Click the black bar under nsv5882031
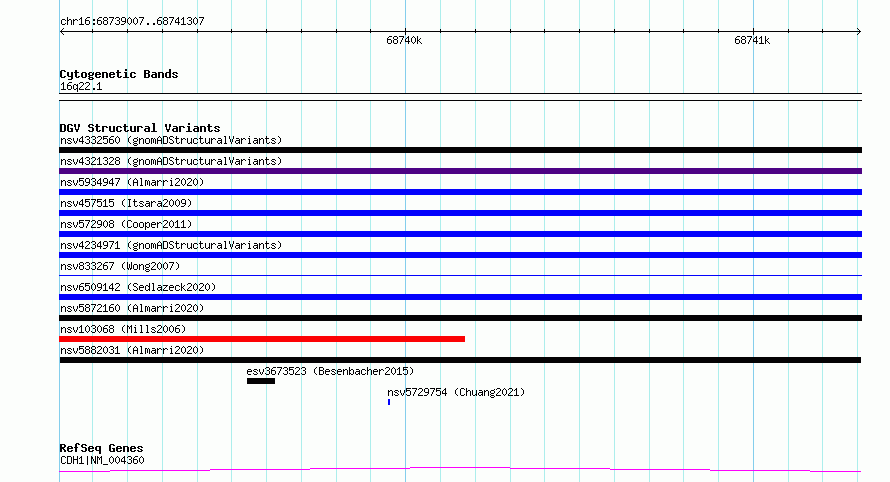Image resolution: width=890 pixels, height=482 pixels. pos(460,360)
